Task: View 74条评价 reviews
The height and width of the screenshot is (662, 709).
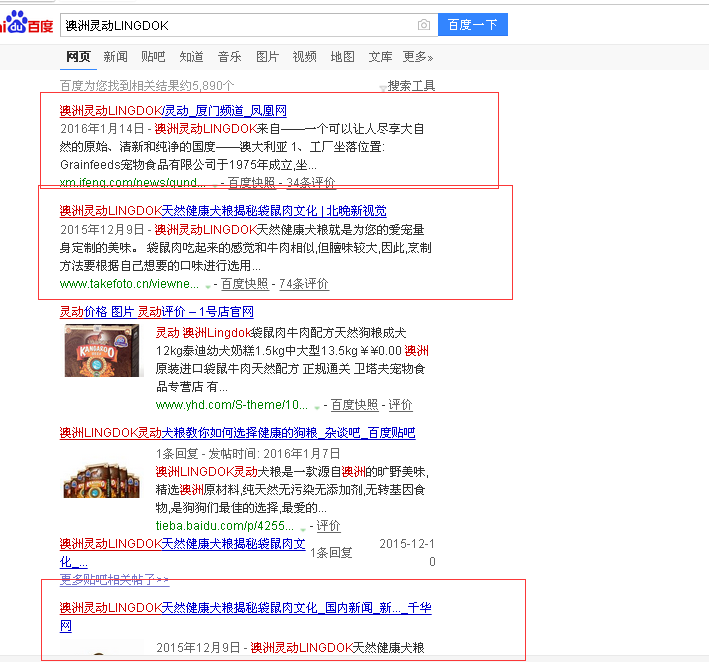Action: (304, 284)
